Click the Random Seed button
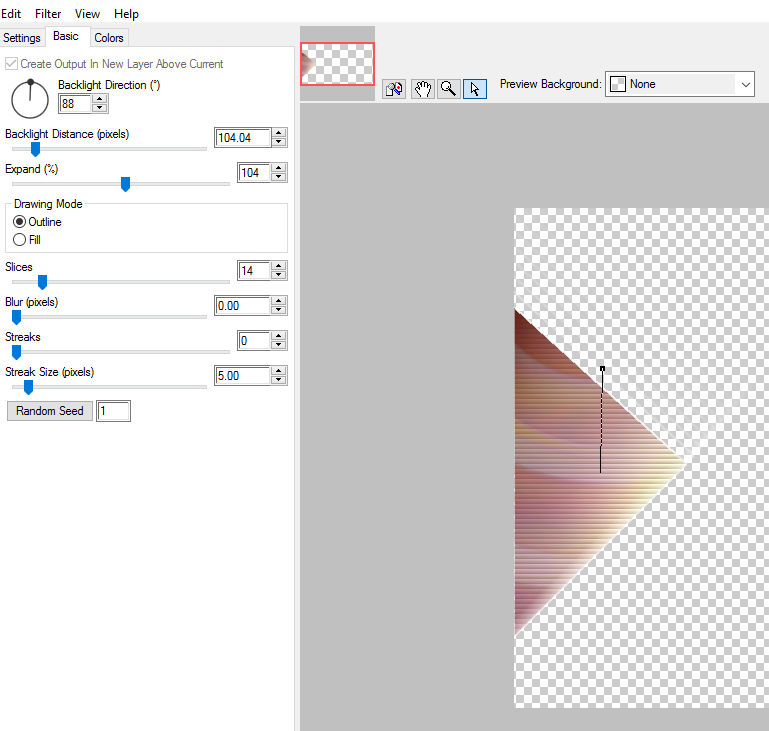The height and width of the screenshot is (731, 769). [x=50, y=411]
